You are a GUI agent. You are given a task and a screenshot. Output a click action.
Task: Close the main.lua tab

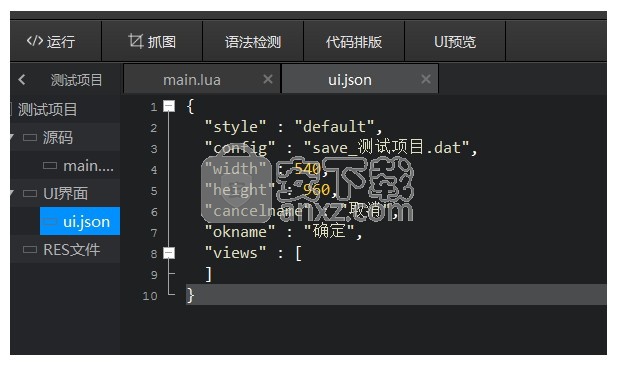(268, 79)
